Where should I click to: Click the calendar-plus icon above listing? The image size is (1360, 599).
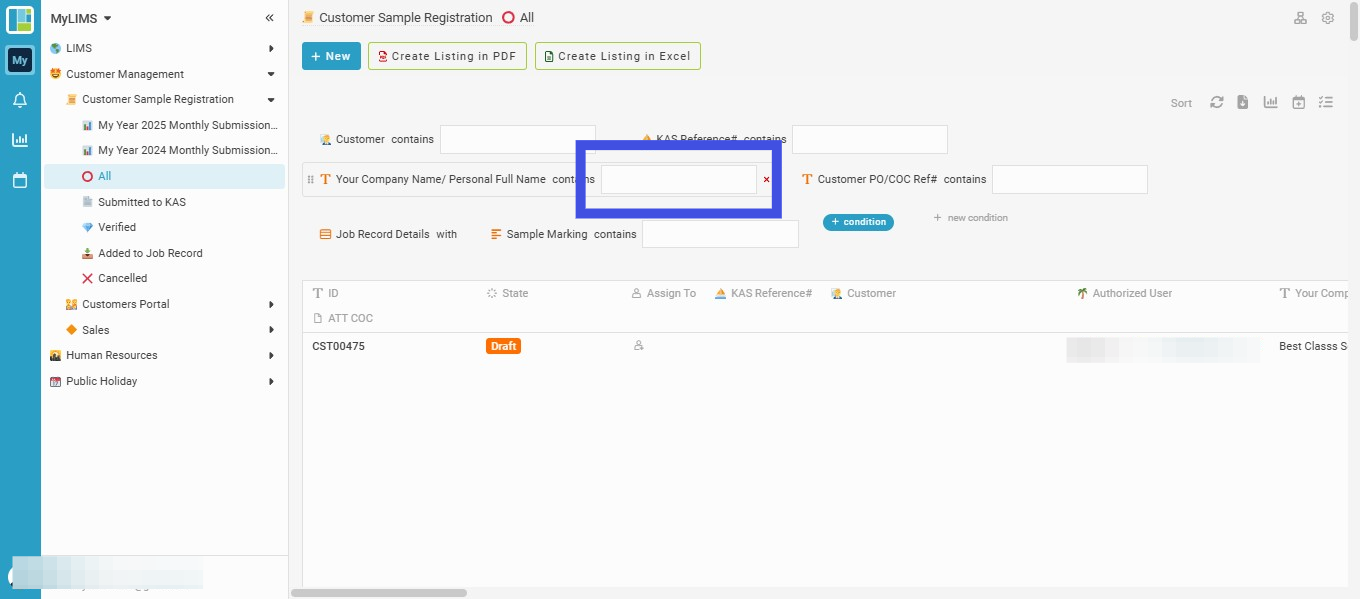tap(1298, 102)
